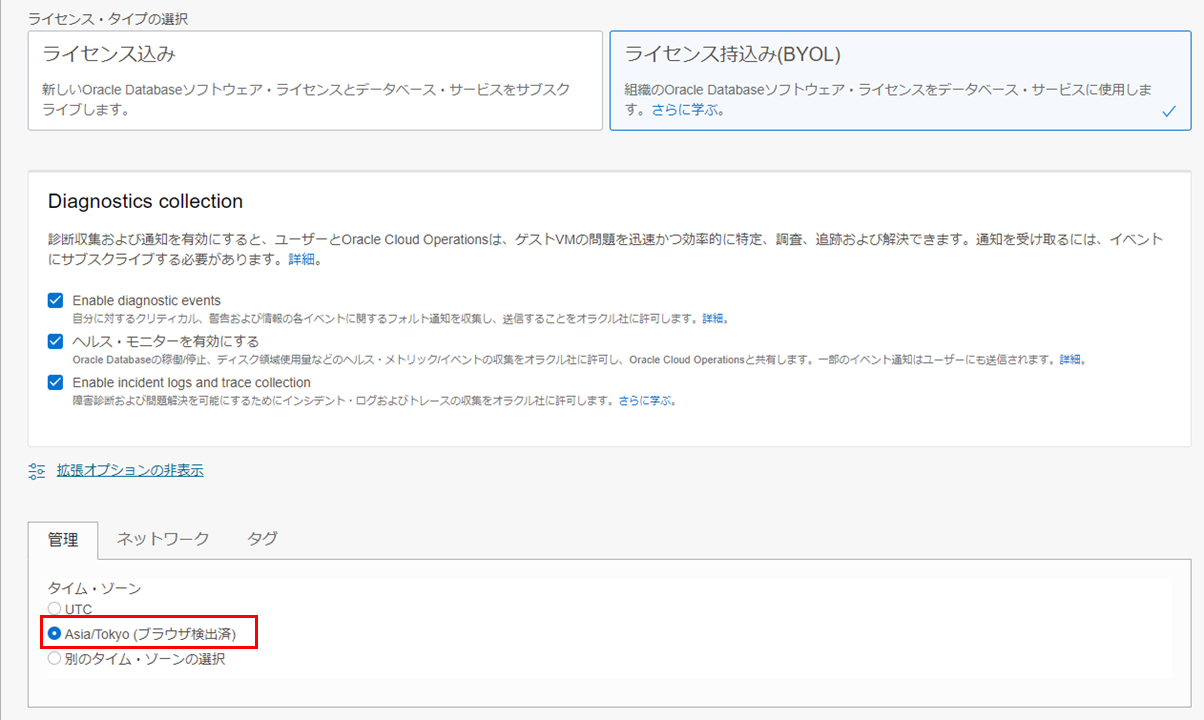Switch to the 管理 tab

tap(63, 539)
